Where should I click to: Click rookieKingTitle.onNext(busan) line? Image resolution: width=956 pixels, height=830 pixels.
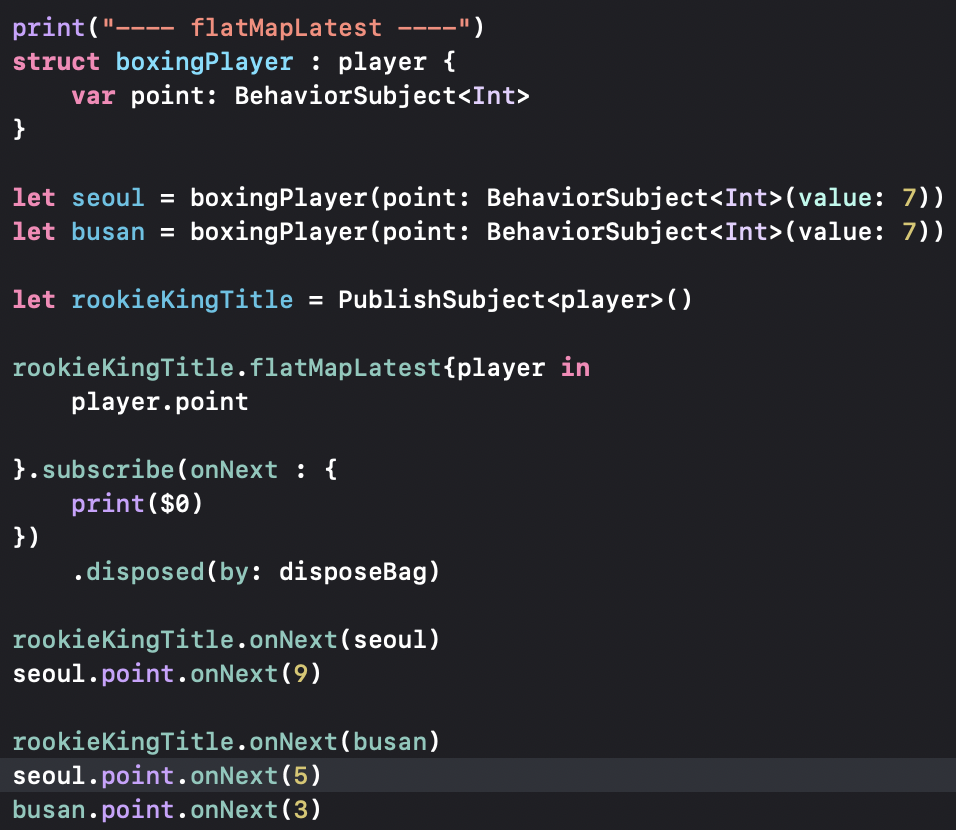pos(226,742)
